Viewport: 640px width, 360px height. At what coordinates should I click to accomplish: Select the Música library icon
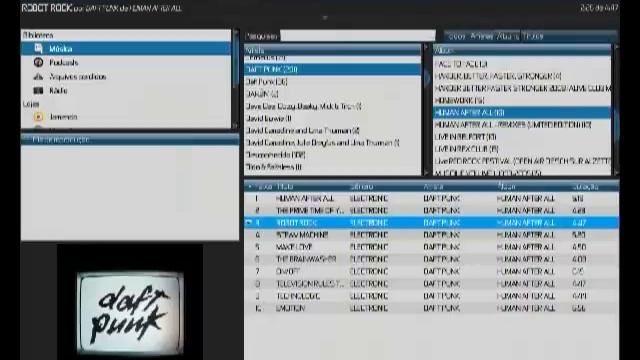click(x=38, y=49)
